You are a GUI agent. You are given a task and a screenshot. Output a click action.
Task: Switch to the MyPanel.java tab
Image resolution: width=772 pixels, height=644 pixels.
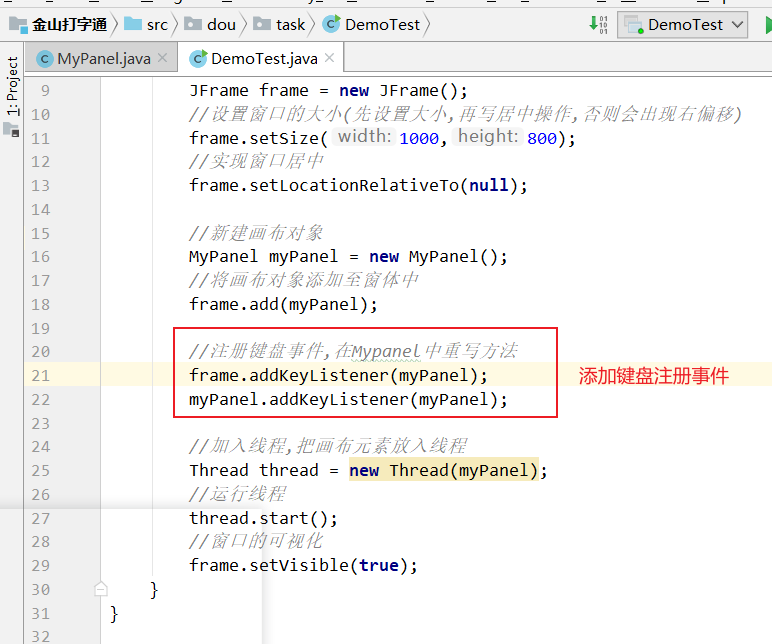pos(103,59)
